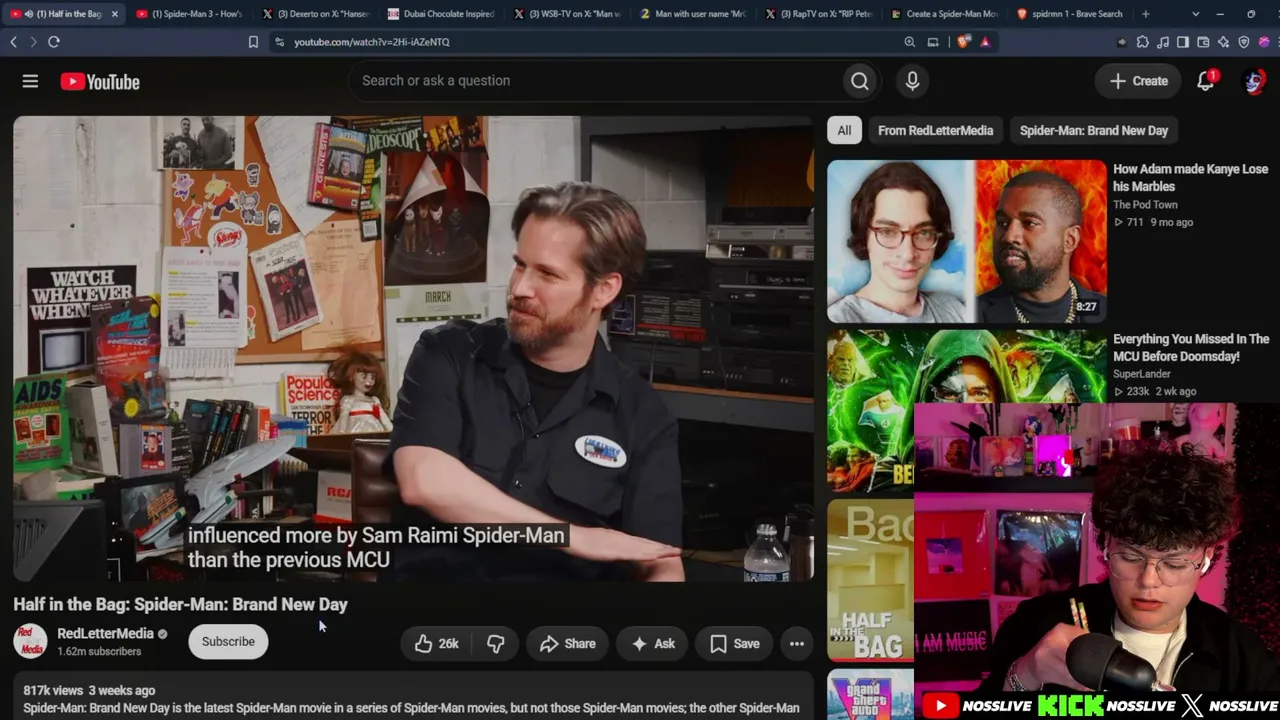Toggle the browser sidebar panel
Image resolution: width=1280 pixels, height=720 pixels.
(1183, 42)
